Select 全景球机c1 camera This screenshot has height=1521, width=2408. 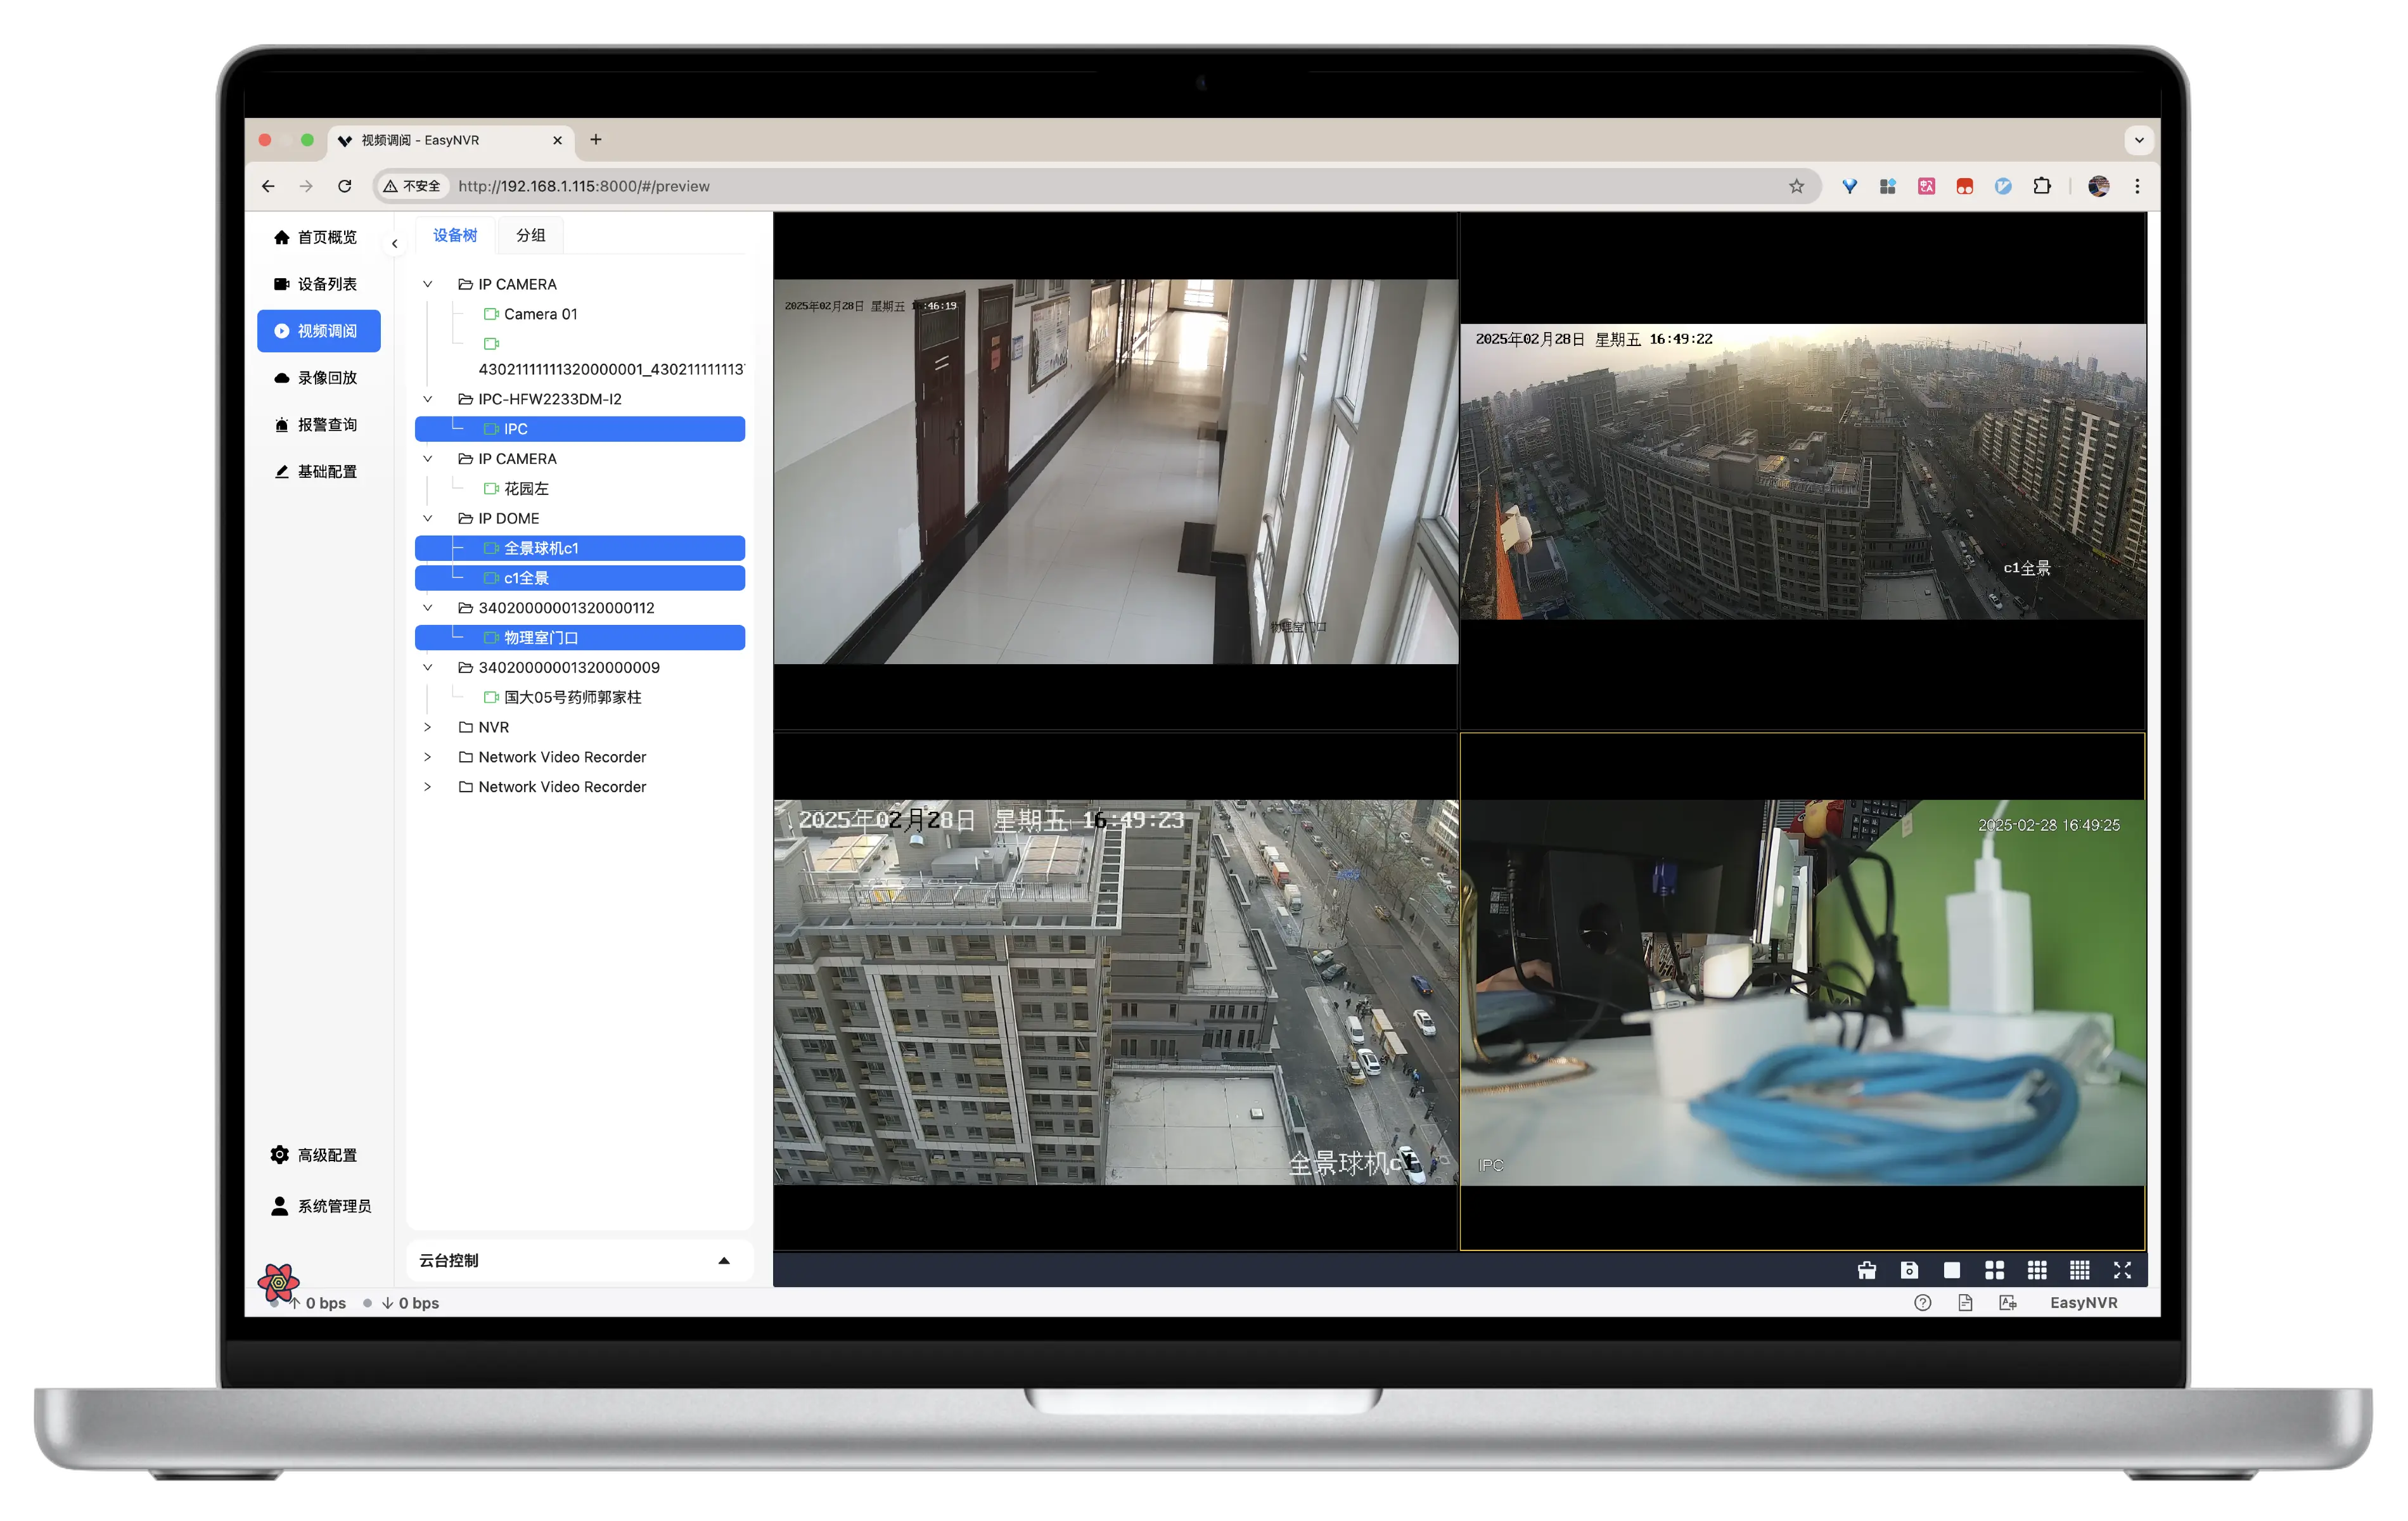coord(580,548)
